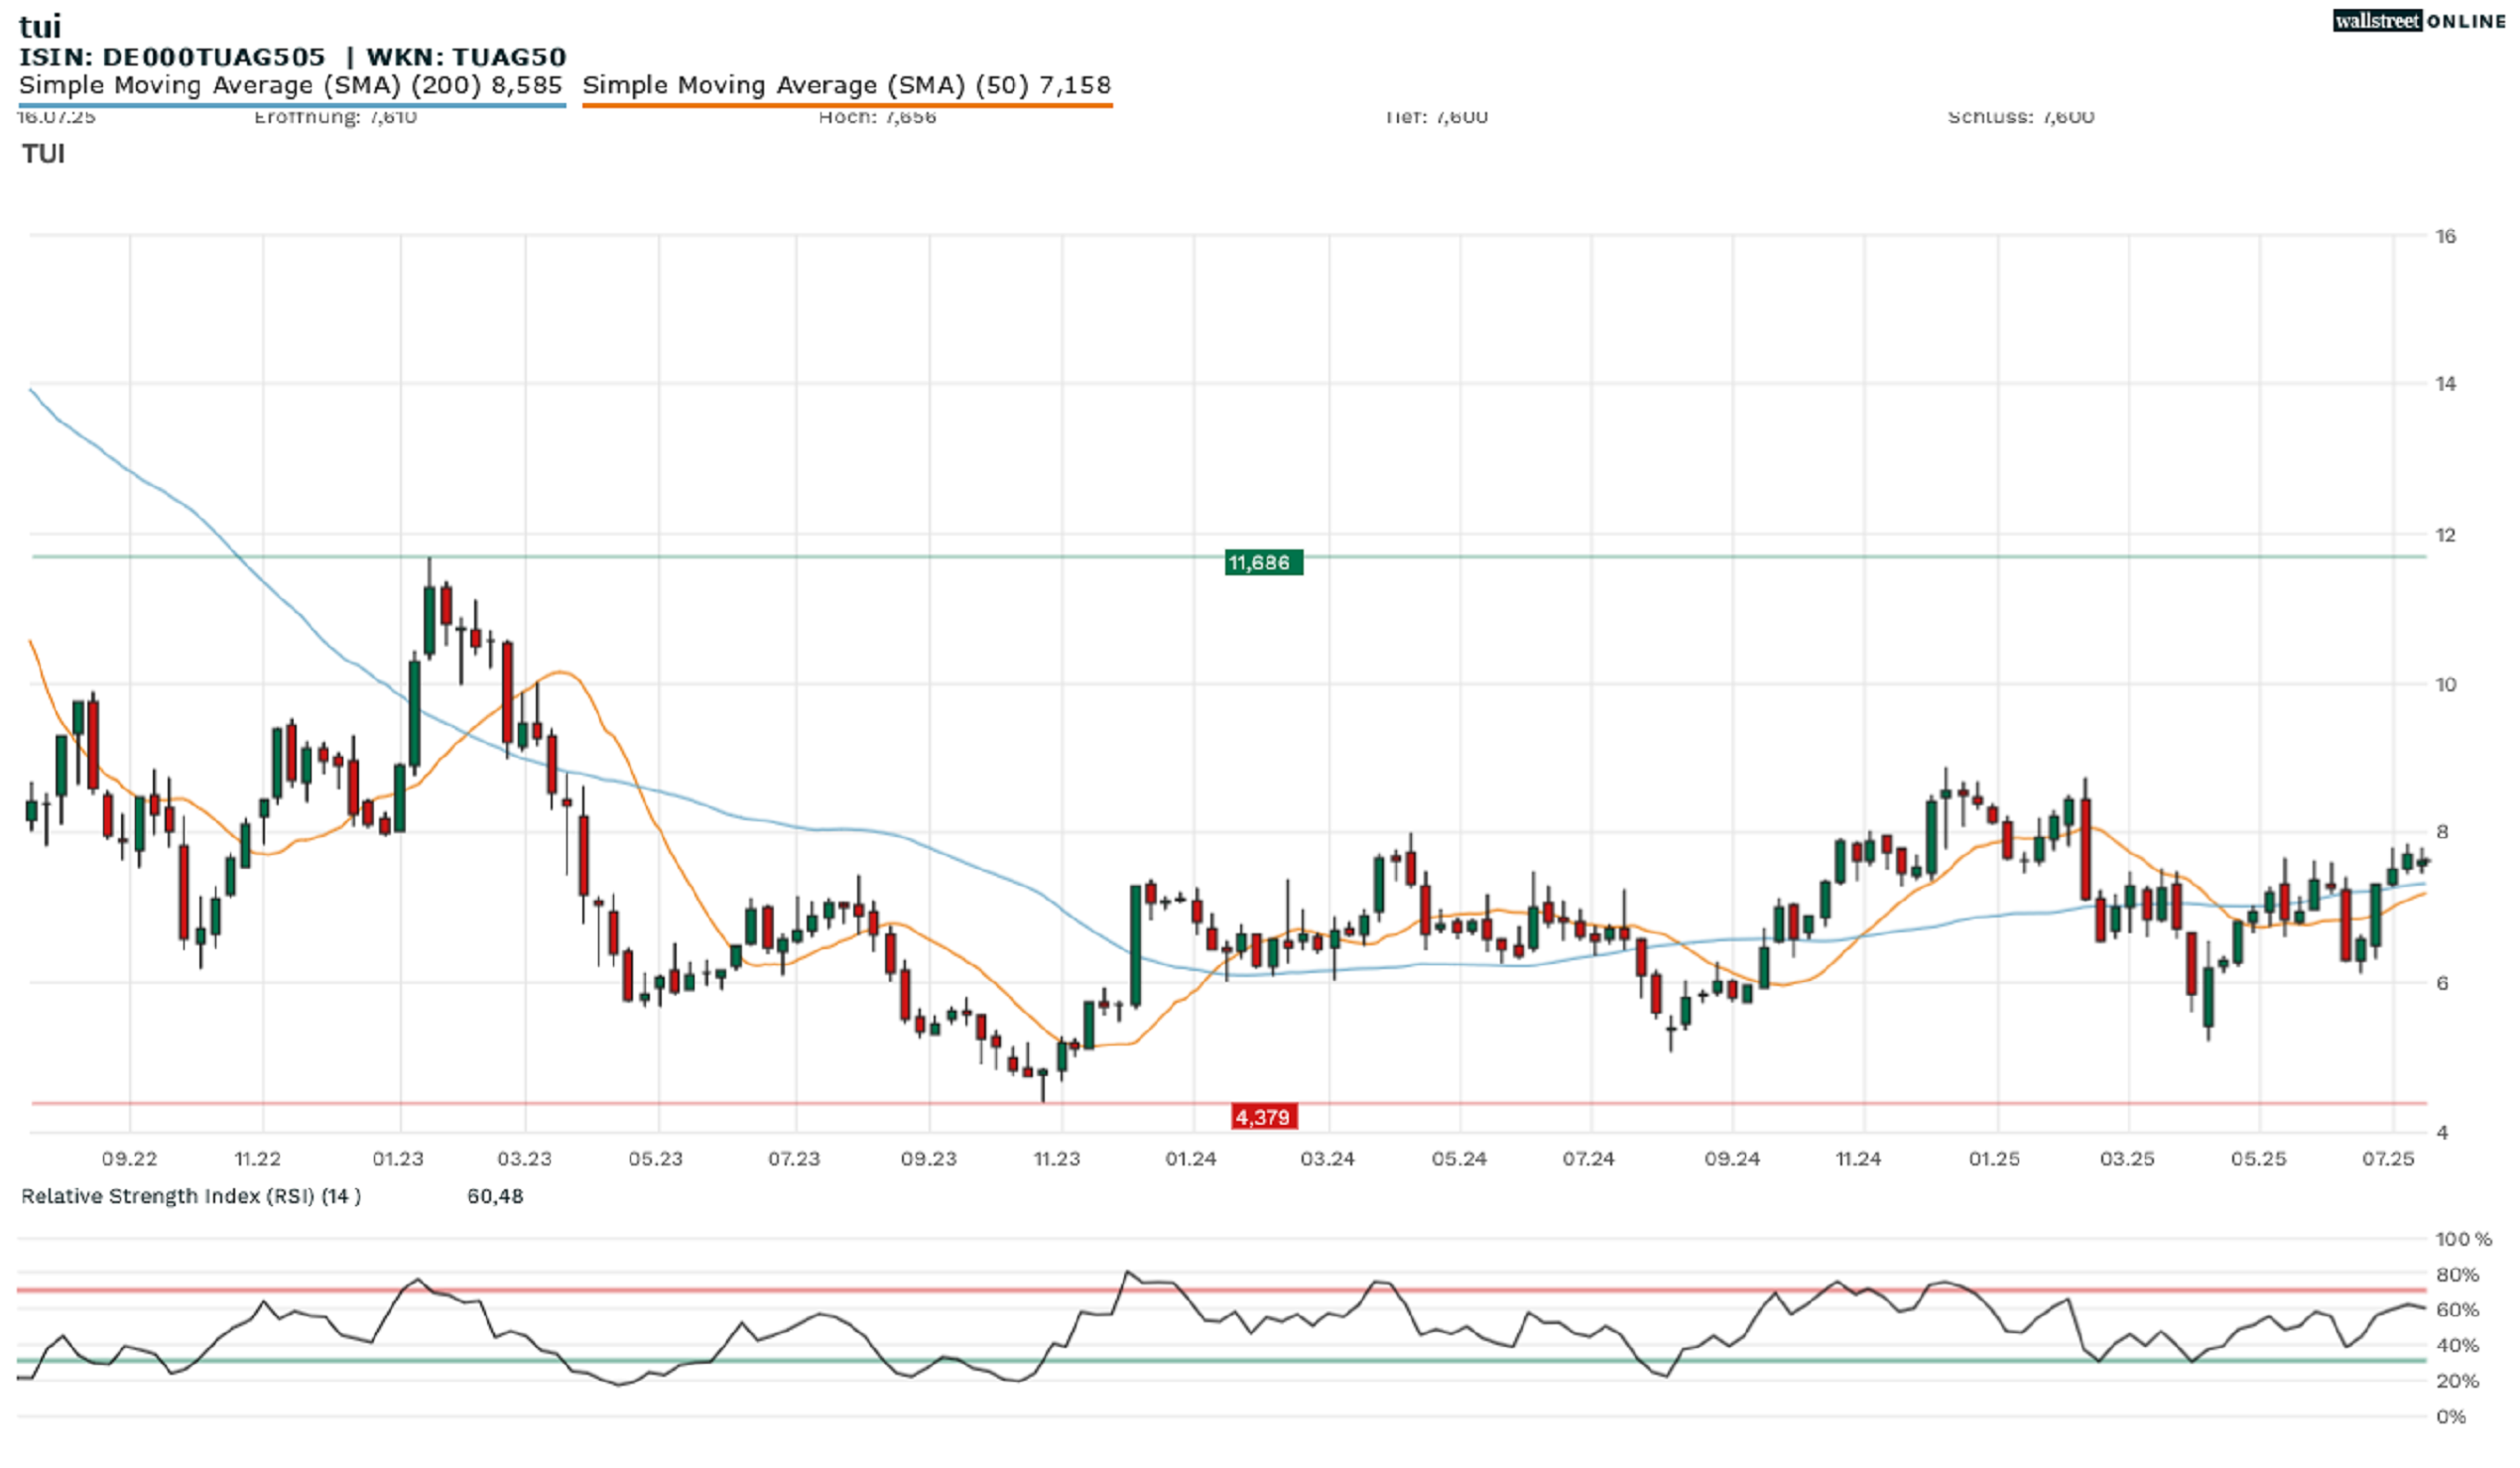The width and height of the screenshot is (2520, 1468).
Task: Click the 'Eröffnung: 7,610' value
Action: pos(335,117)
